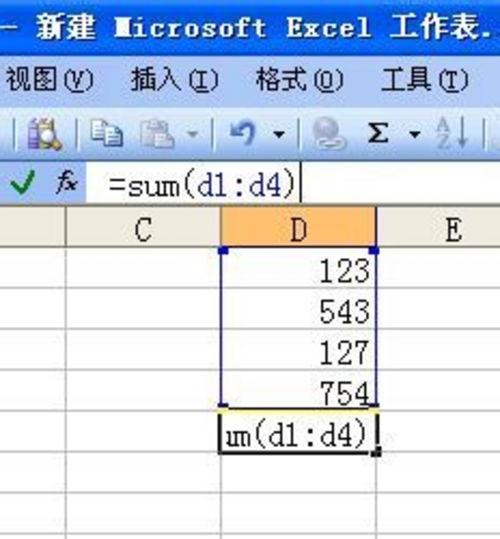The height and width of the screenshot is (539, 500).
Task: Click the Copy toolbar icon
Action: 107,133
